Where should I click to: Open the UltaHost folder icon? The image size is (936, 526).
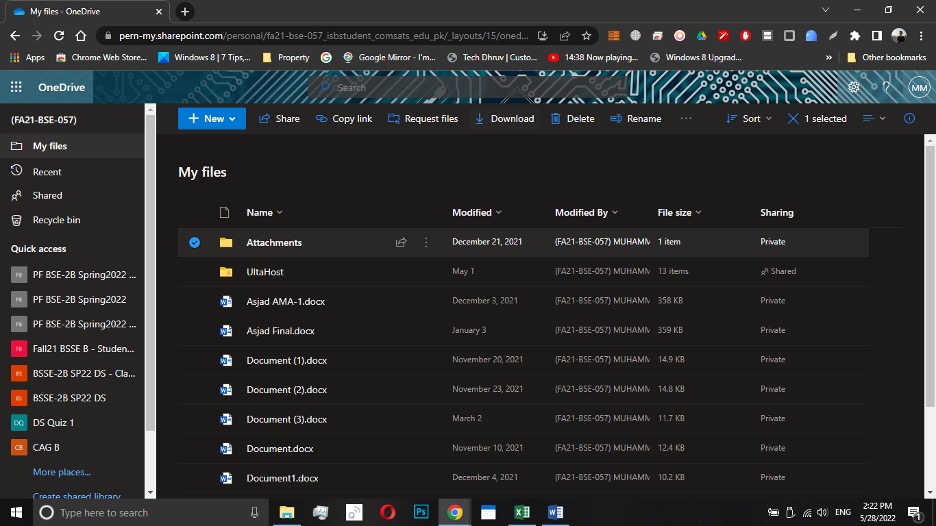(226, 272)
